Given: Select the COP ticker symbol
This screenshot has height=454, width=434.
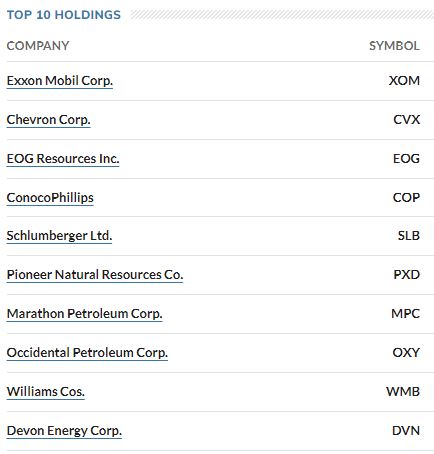Looking at the screenshot, I should (x=406, y=198).
